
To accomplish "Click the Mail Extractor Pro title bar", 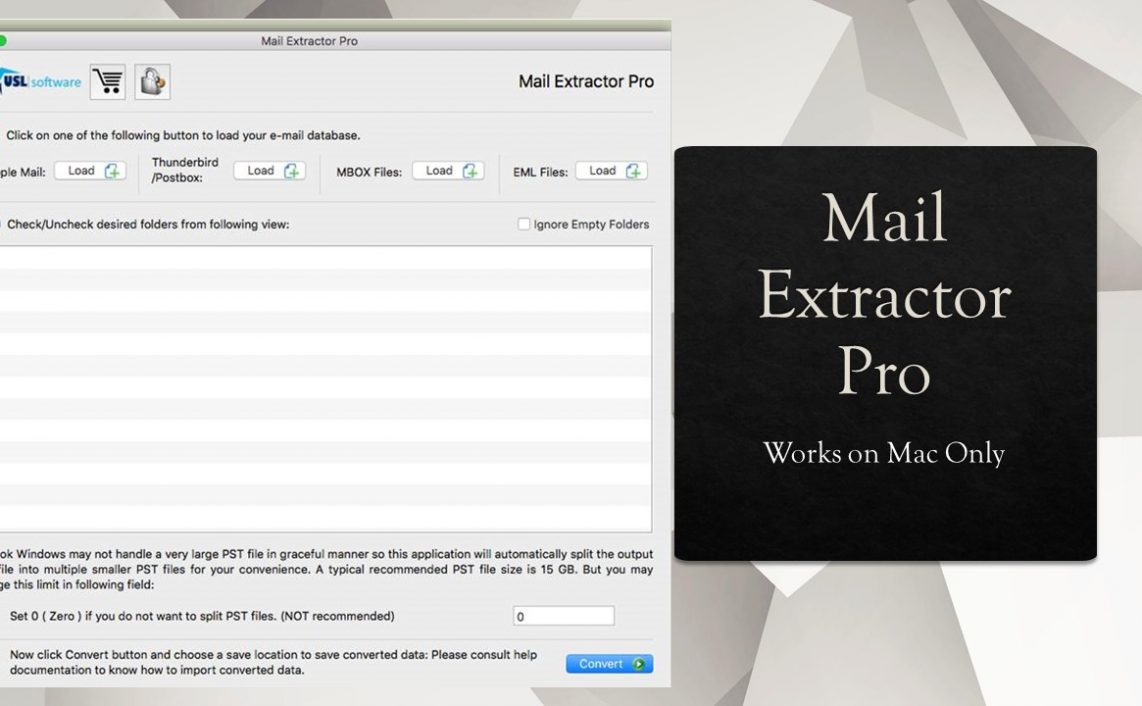I will pyautogui.click(x=309, y=41).
